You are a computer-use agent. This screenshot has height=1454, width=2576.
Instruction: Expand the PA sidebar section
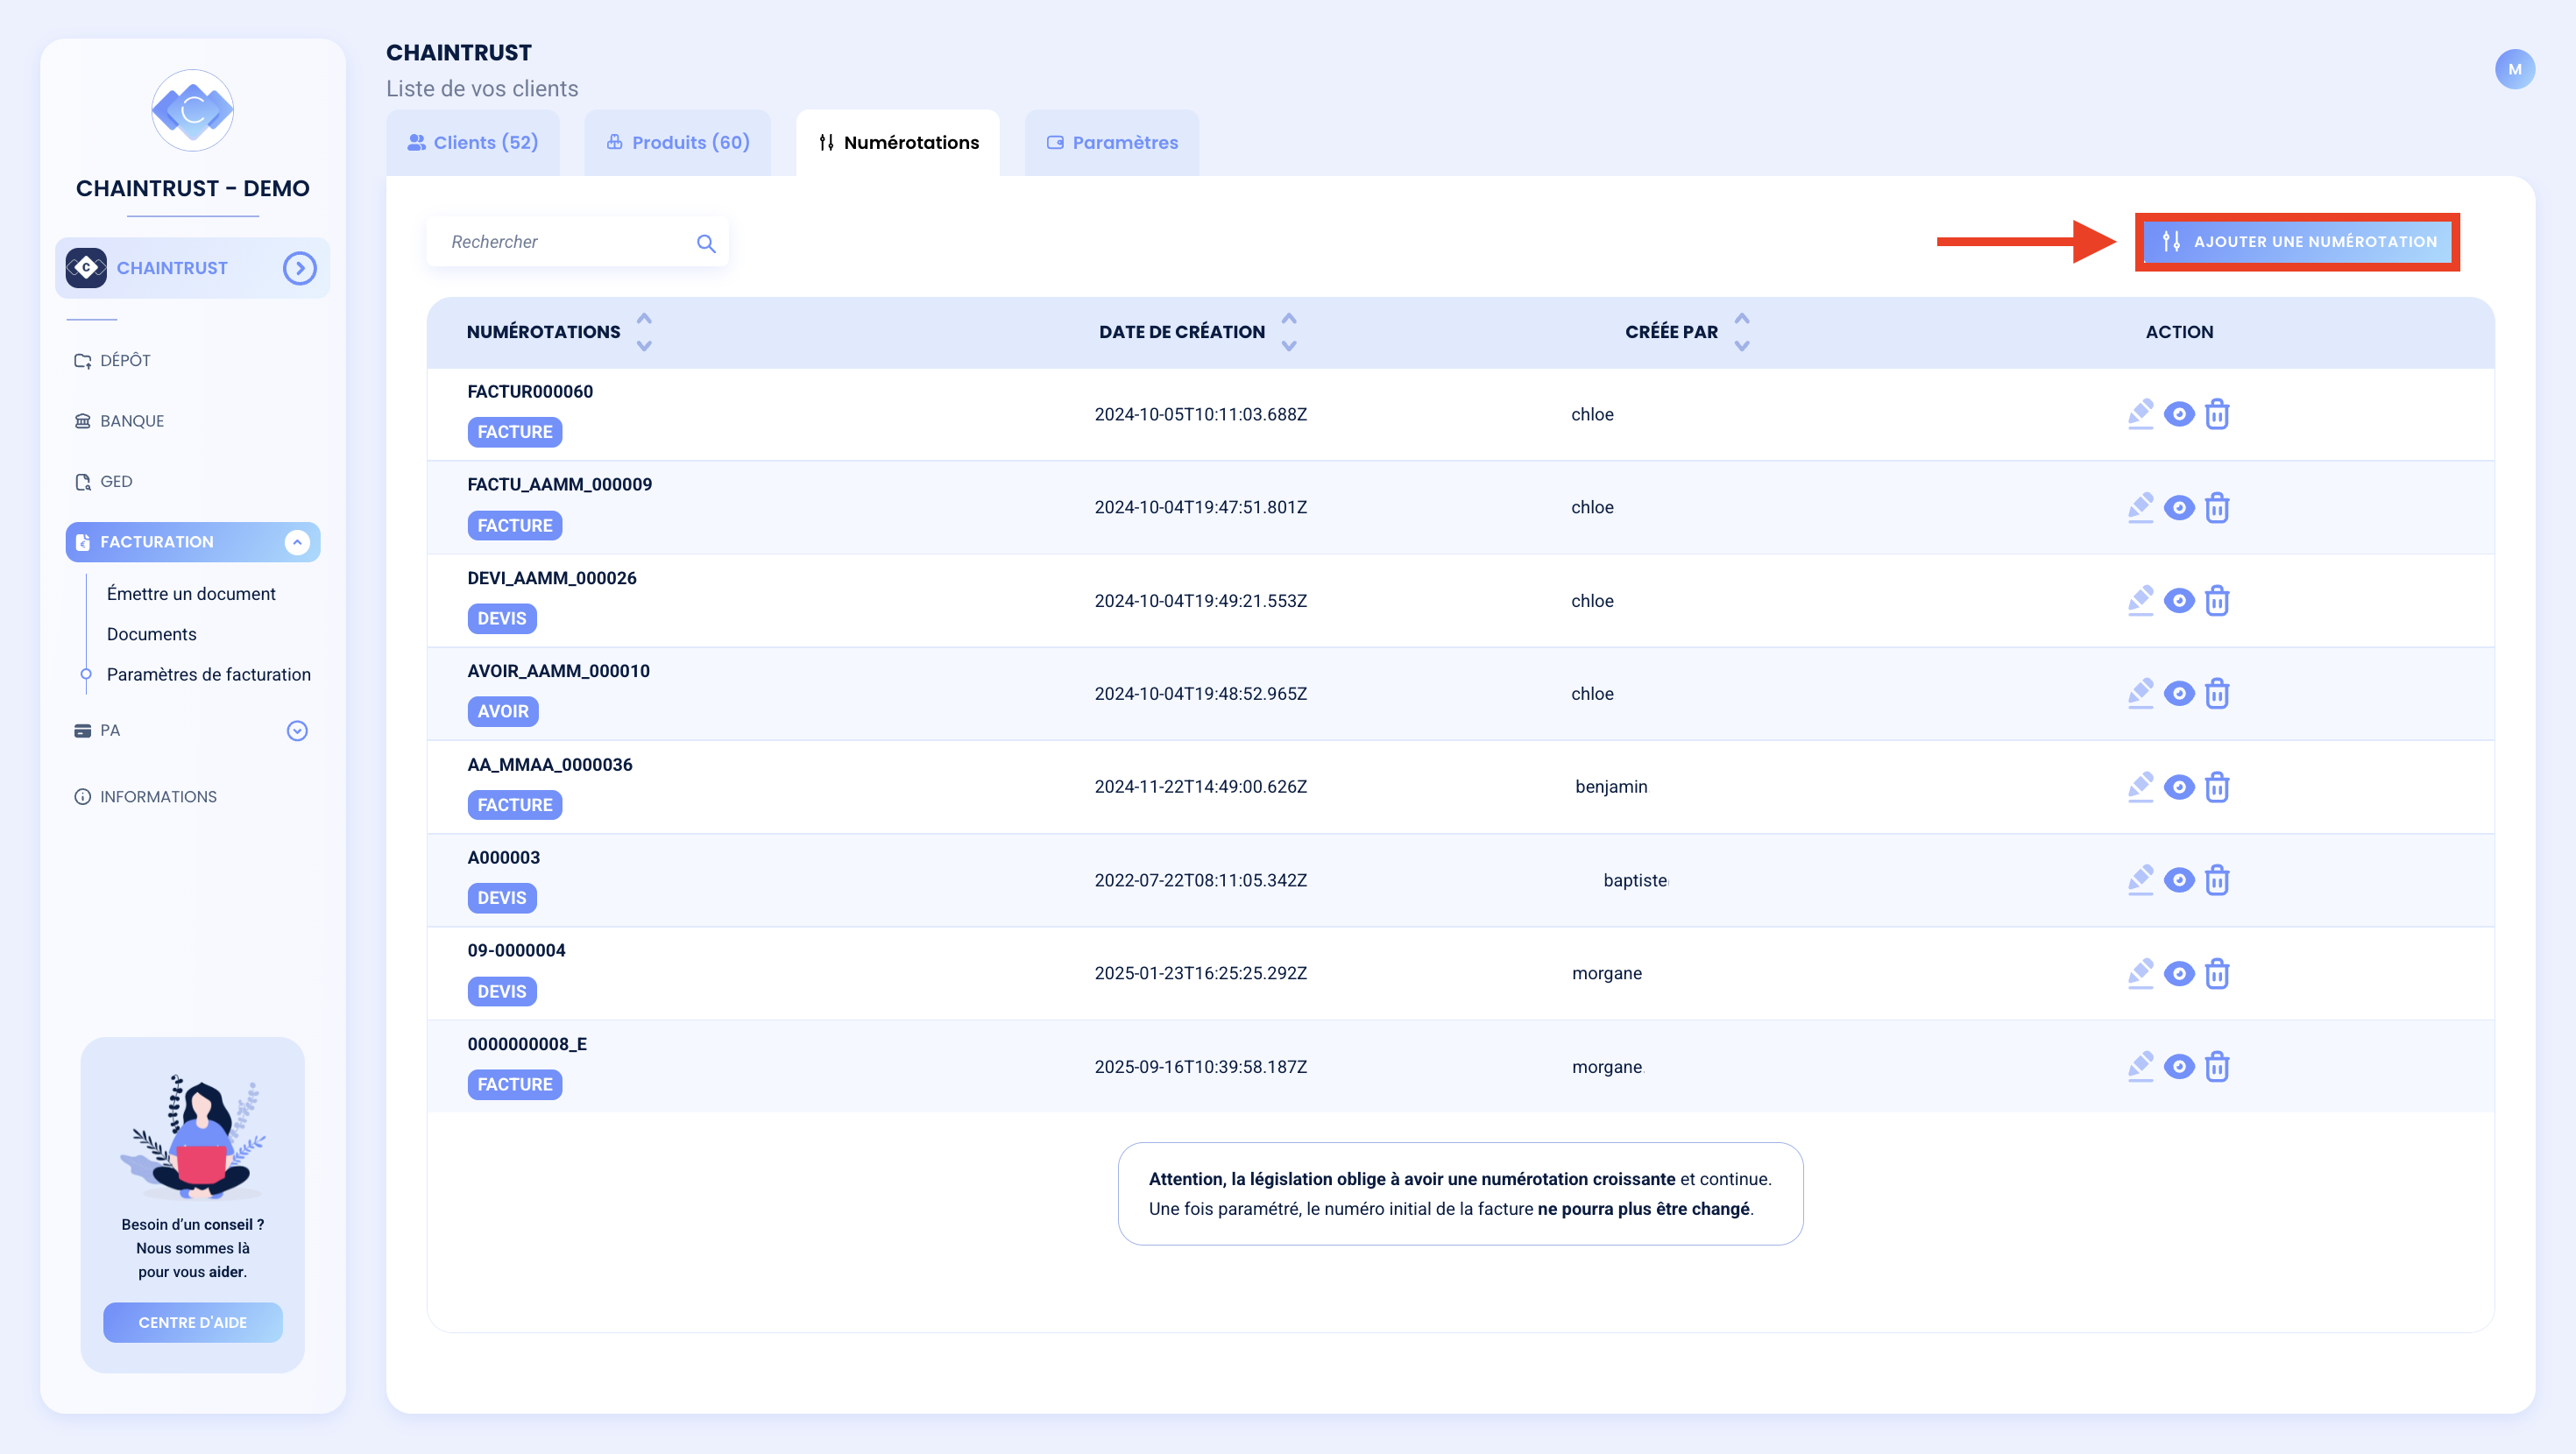point(297,731)
